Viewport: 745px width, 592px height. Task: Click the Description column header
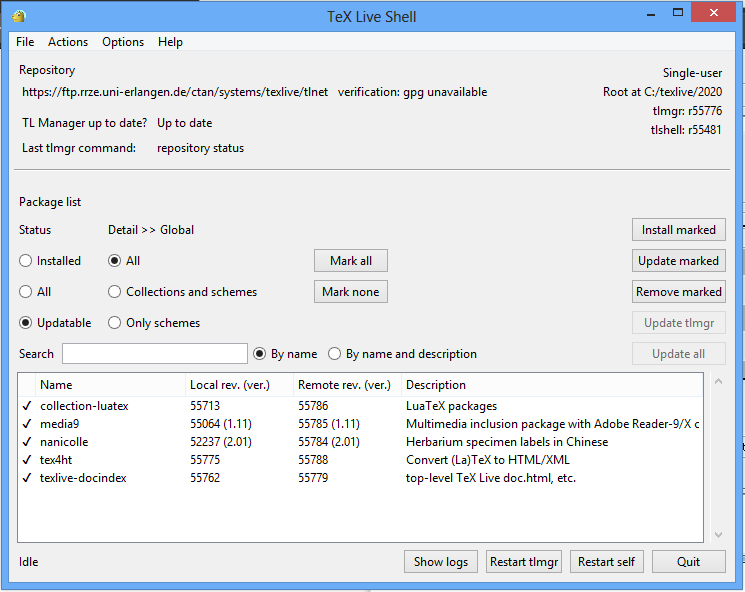pos(552,385)
